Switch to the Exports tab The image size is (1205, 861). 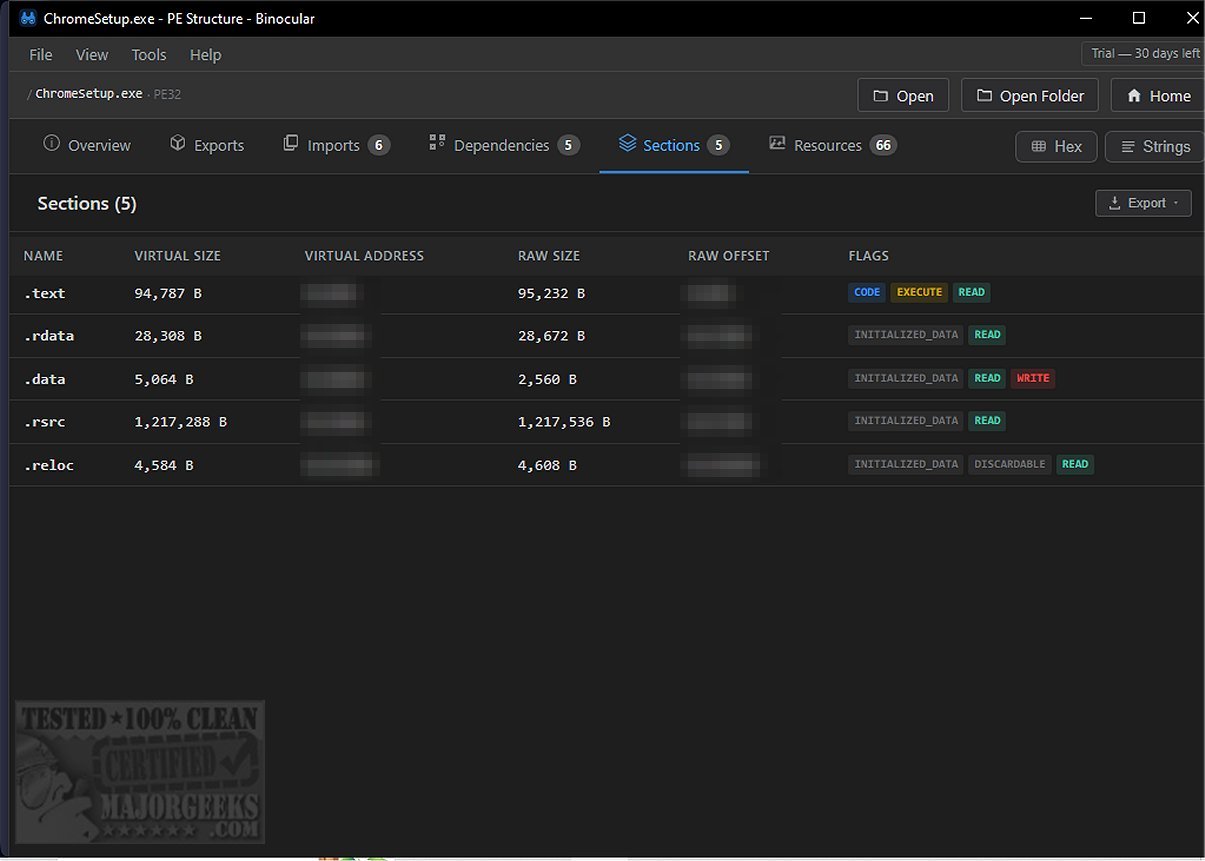[x=207, y=145]
